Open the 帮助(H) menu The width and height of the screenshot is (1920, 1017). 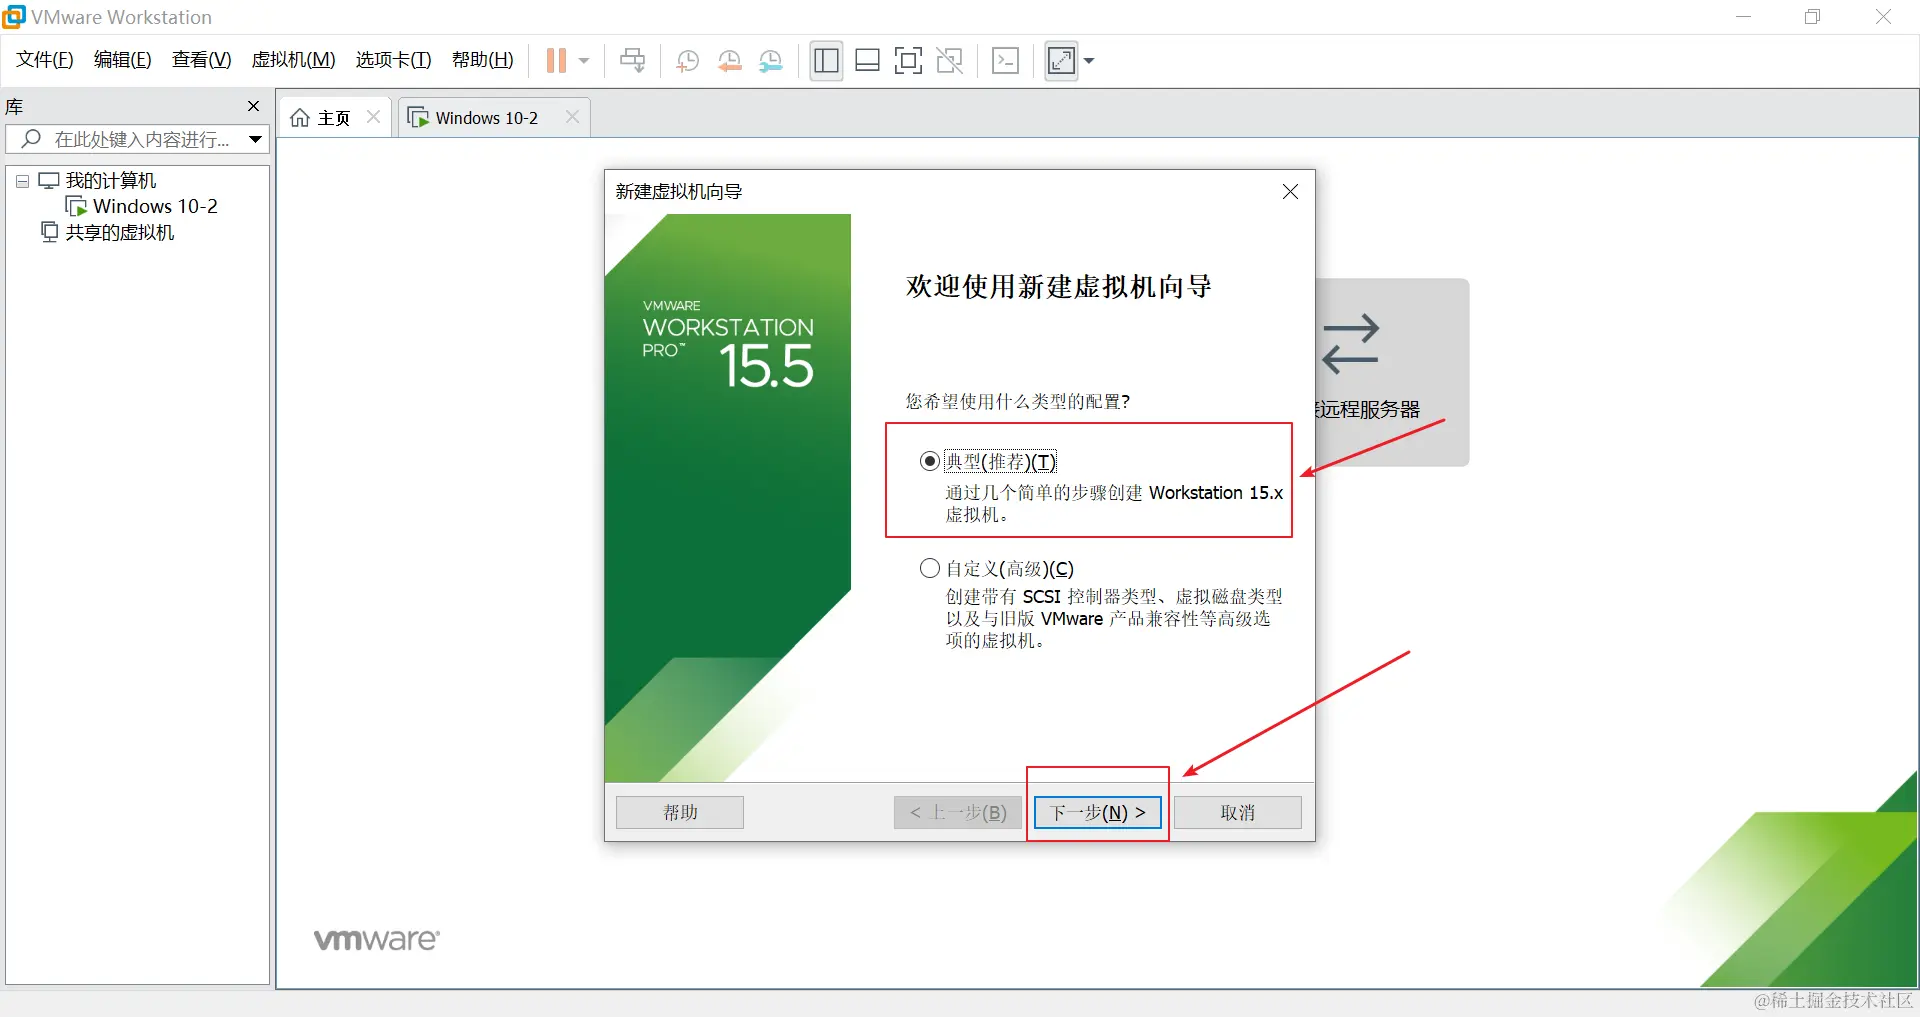point(482,60)
